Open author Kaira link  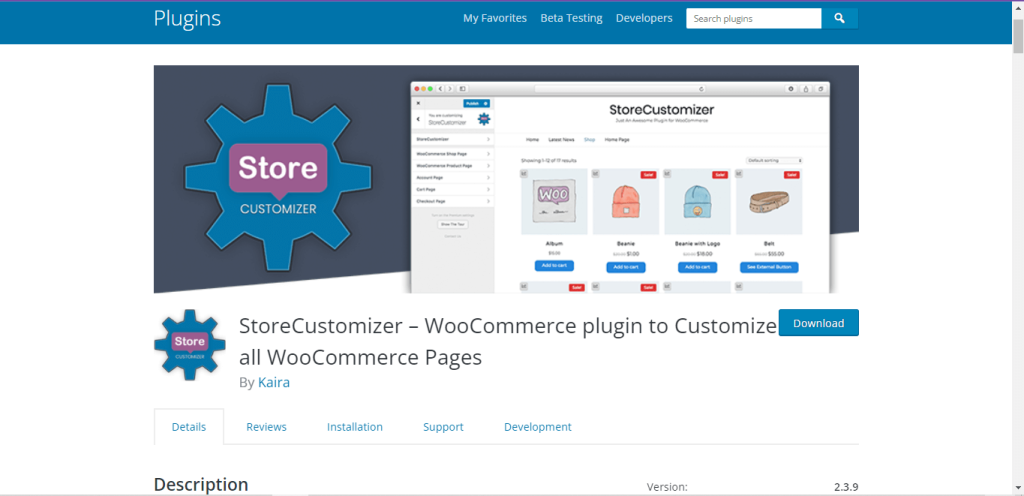(274, 382)
